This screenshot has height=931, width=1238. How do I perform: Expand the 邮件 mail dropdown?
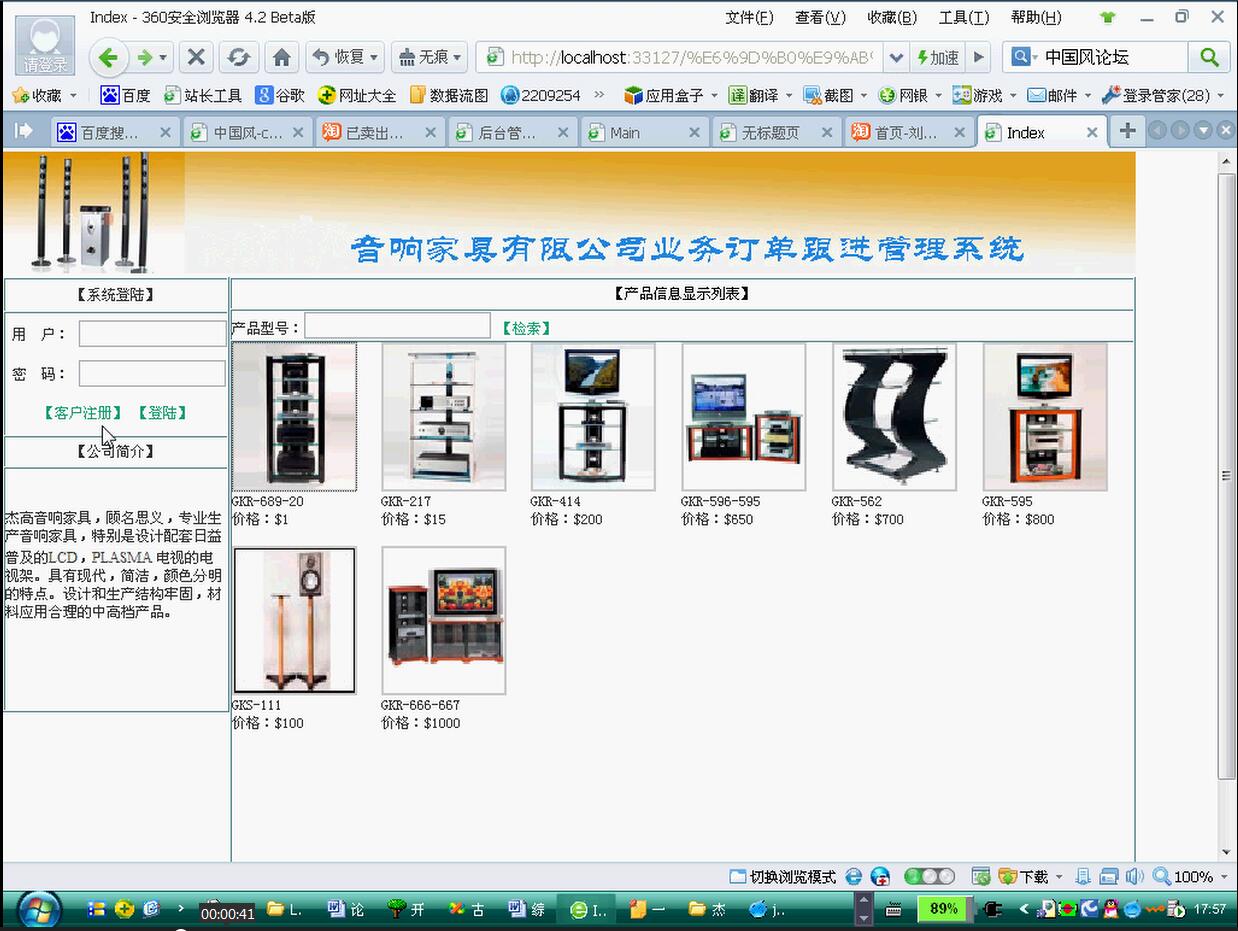[1086, 96]
